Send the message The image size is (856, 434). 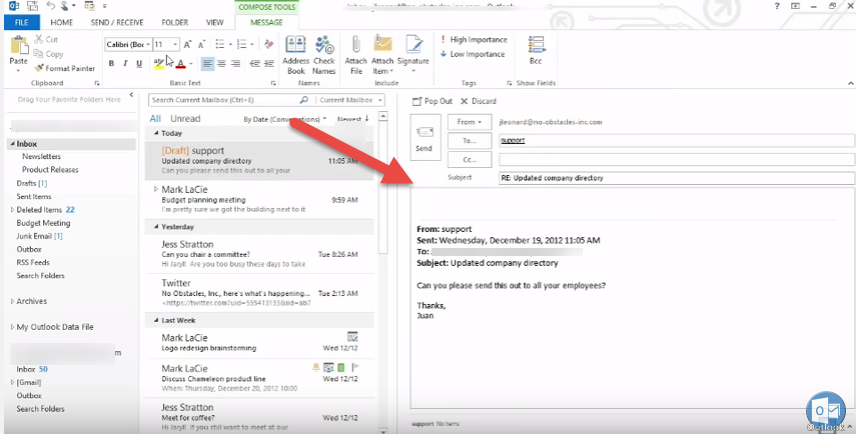coord(424,137)
